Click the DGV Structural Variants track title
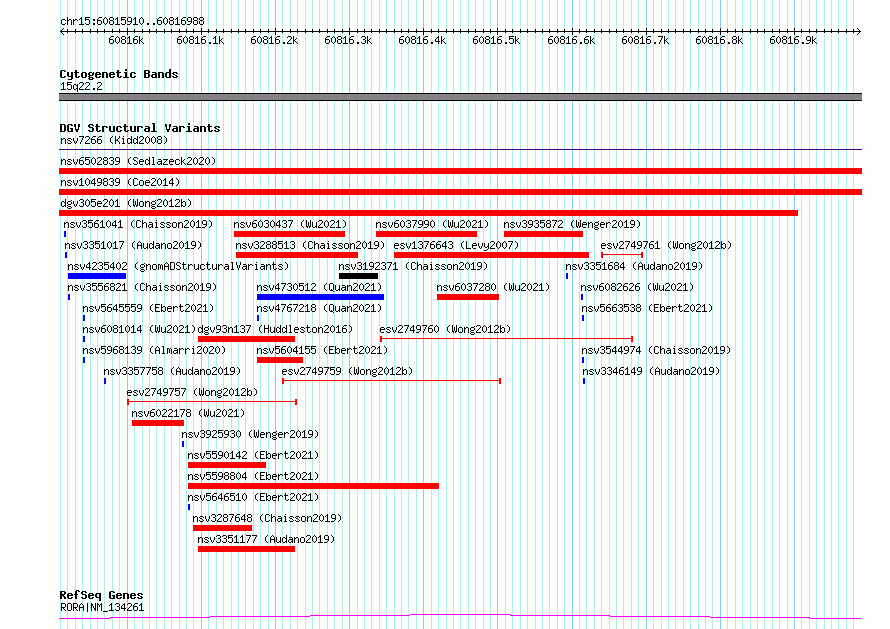 click(140, 128)
